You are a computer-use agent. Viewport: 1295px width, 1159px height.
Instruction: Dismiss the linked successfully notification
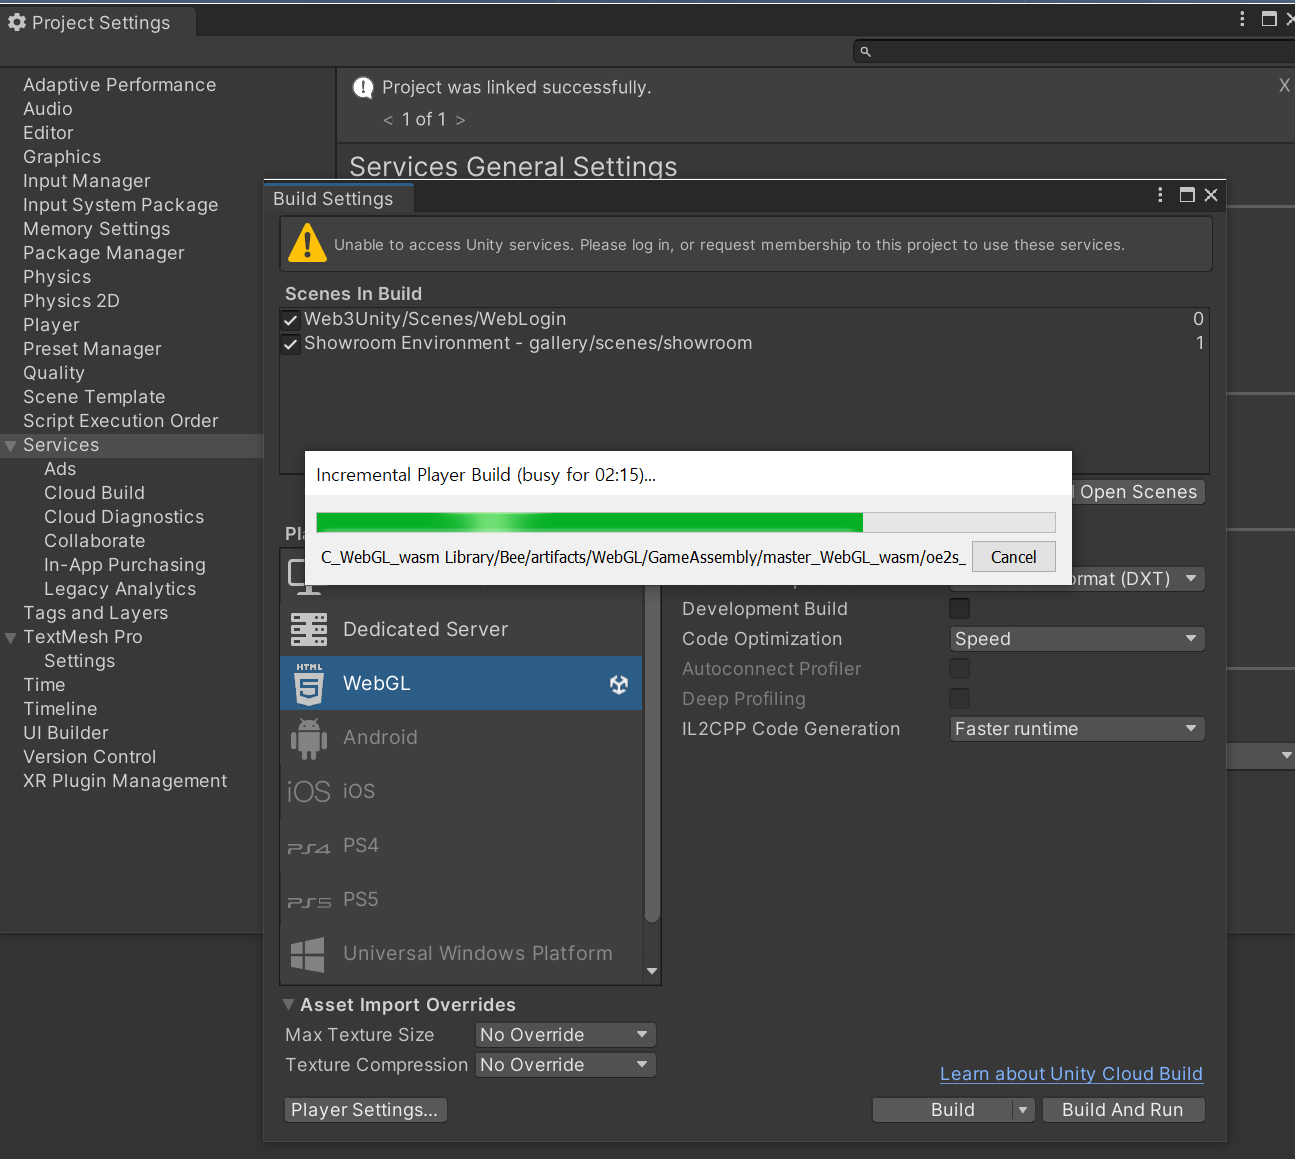click(x=1284, y=86)
